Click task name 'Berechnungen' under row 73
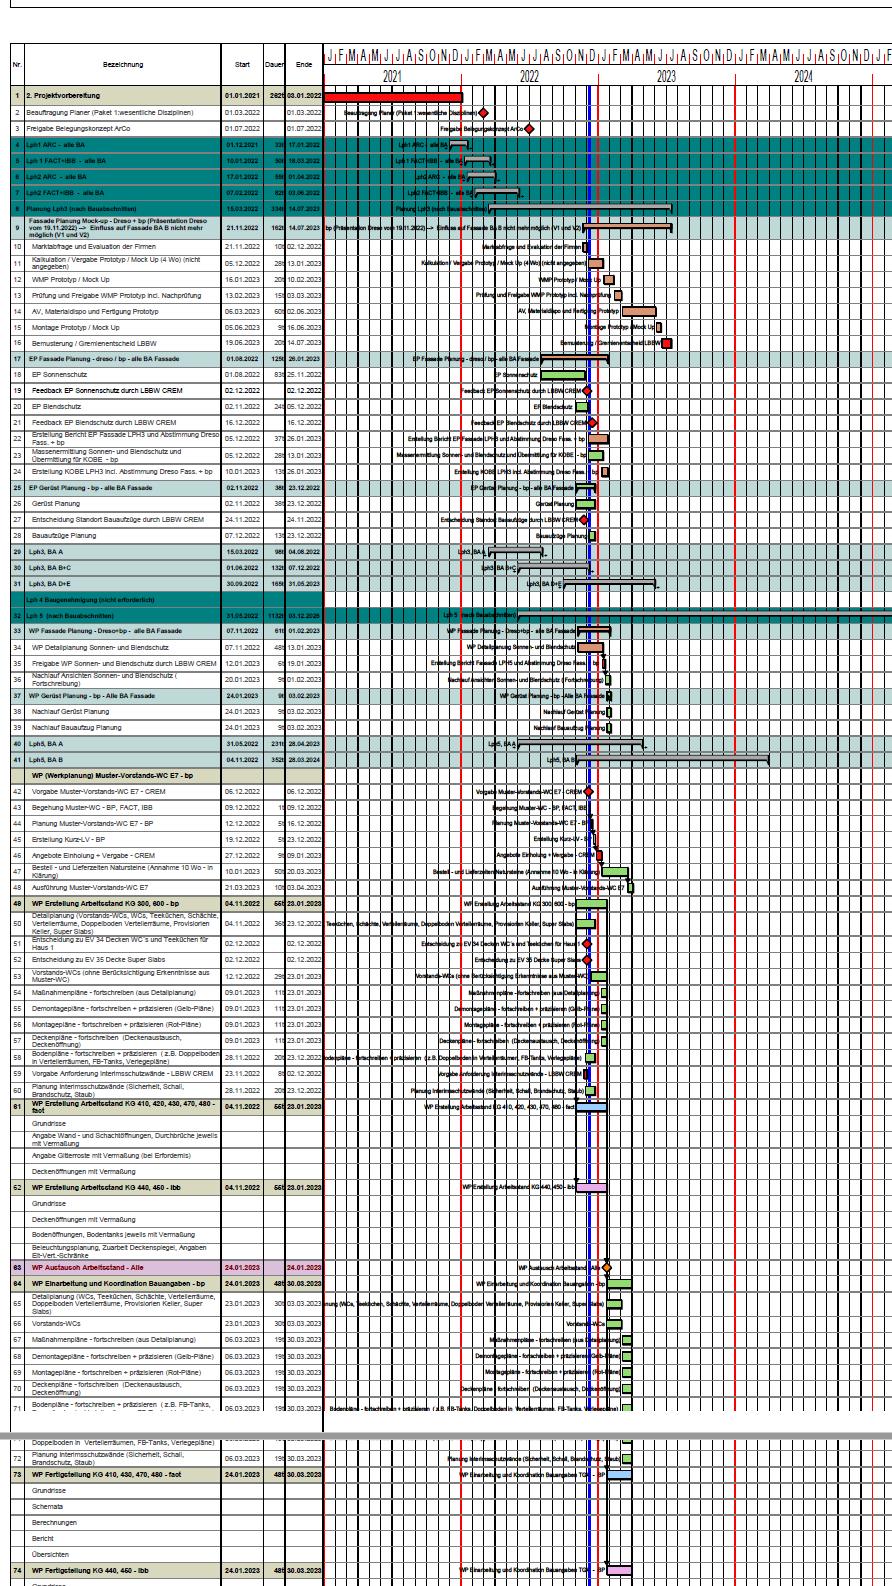This screenshot has width=892, height=1586. [54, 1523]
